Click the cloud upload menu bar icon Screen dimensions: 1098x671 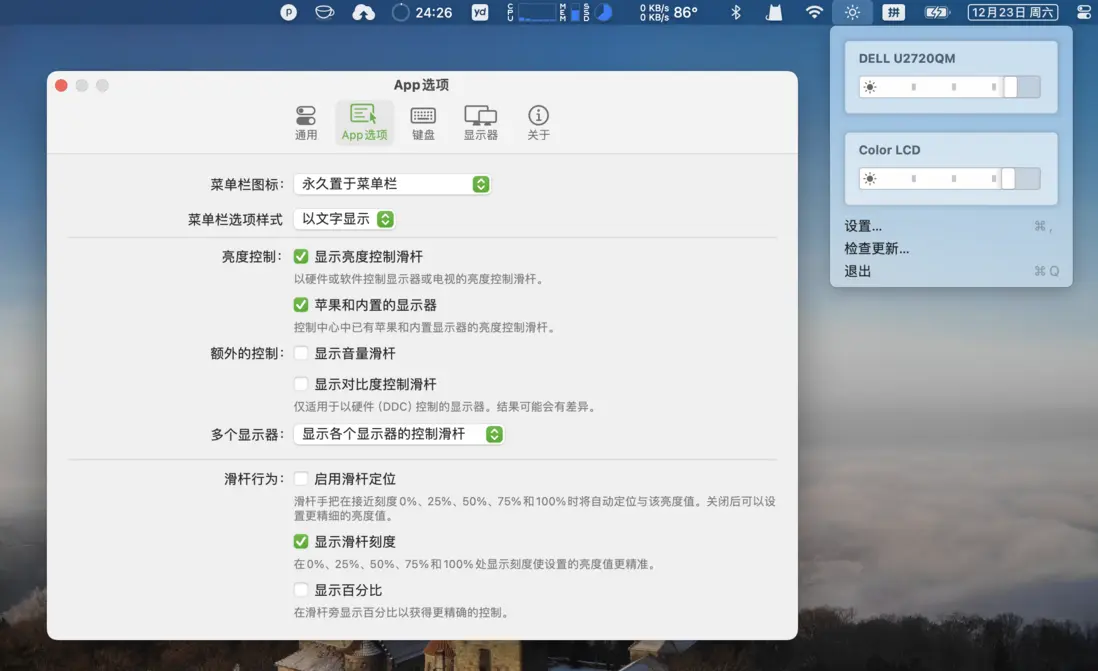click(363, 12)
